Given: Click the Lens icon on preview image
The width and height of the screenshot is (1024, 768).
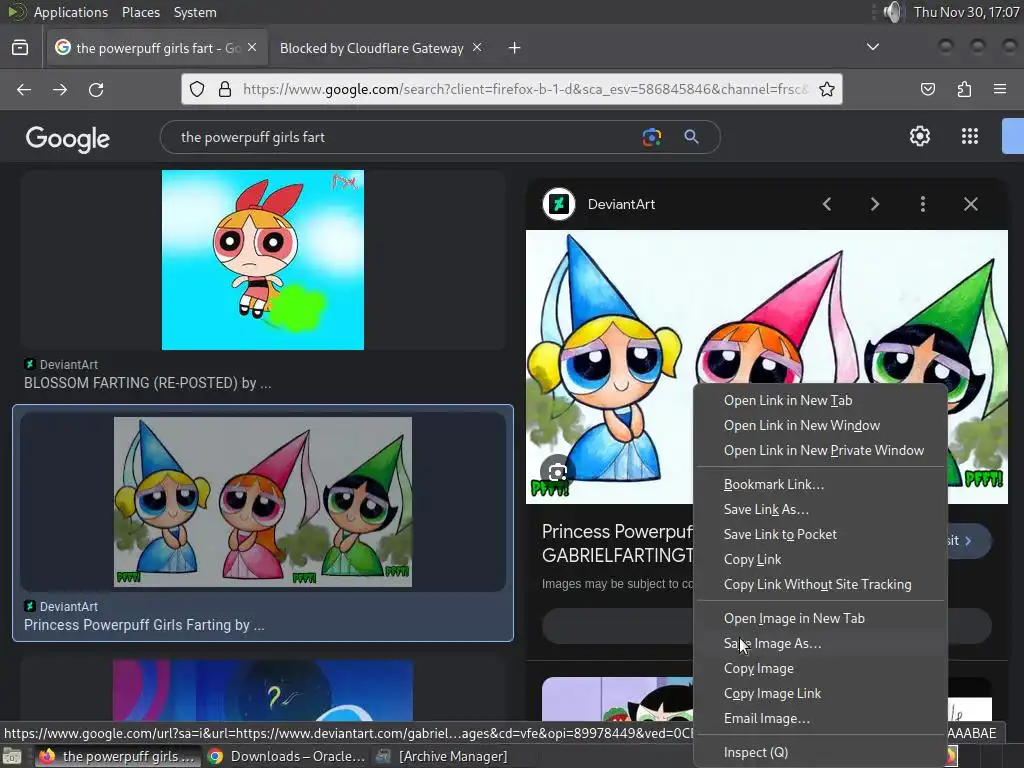Looking at the screenshot, I should click(x=557, y=472).
